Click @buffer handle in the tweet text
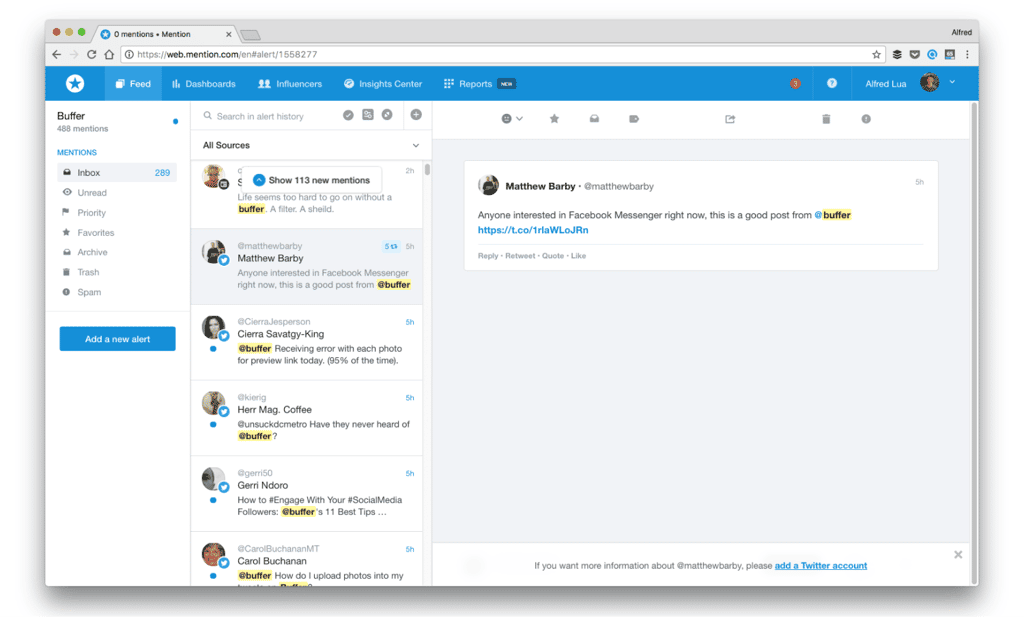This screenshot has width=1024, height=617. coord(833,215)
